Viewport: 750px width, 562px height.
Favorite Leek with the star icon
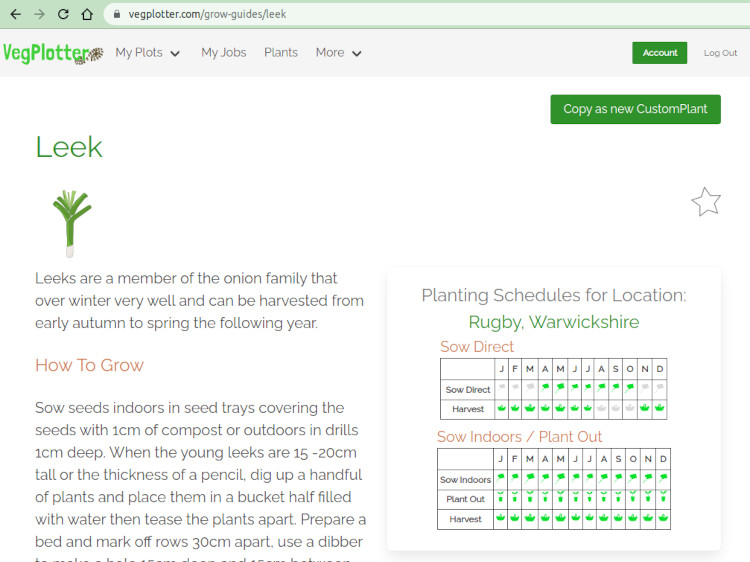coord(706,201)
